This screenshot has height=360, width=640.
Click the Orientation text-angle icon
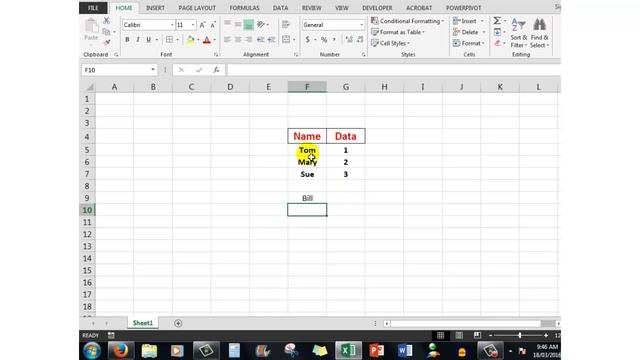(x=261, y=24)
